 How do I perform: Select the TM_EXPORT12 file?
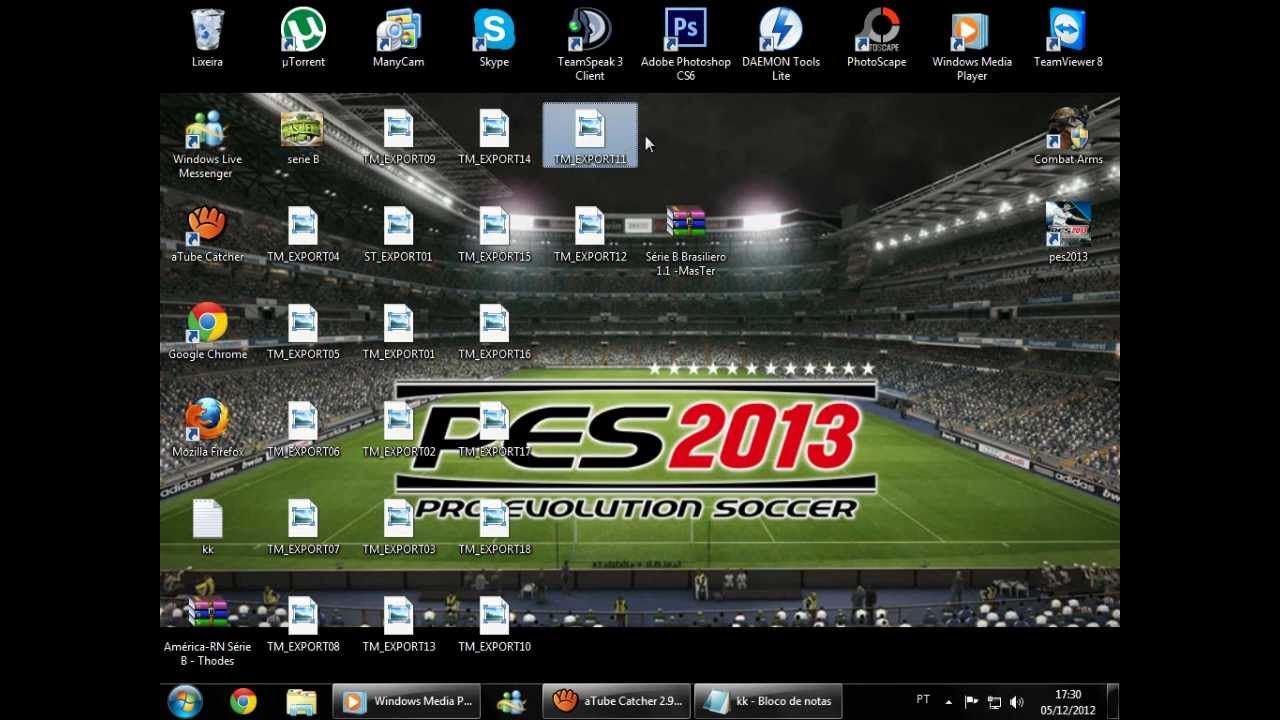[590, 234]
